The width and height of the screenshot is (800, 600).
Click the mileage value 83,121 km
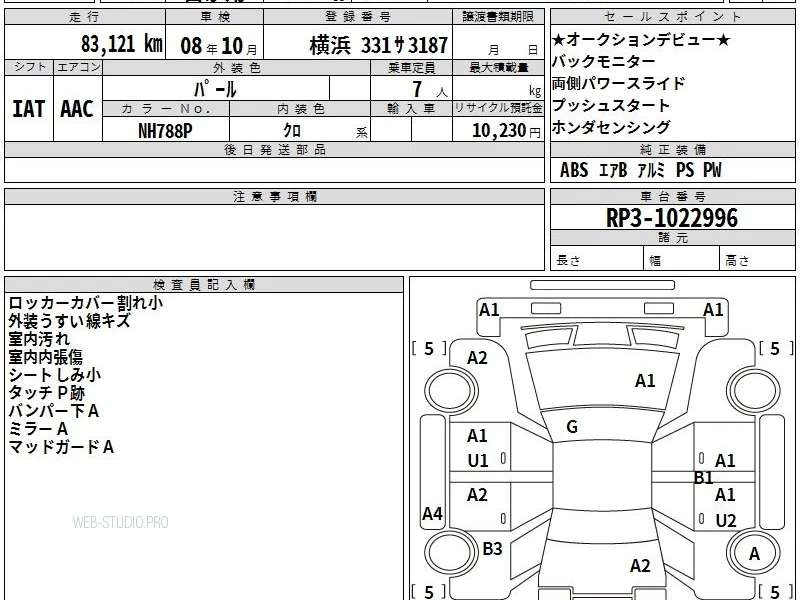click(x=122, y=43)
